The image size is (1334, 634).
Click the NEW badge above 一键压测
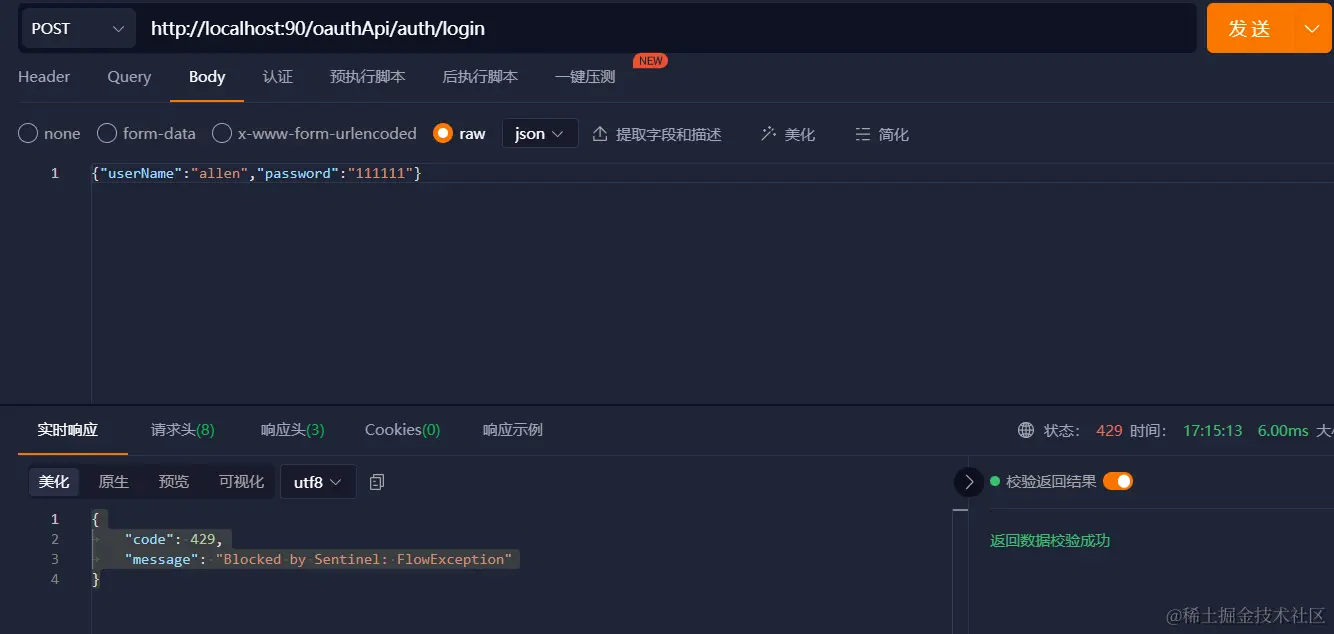tap(650, 61)
